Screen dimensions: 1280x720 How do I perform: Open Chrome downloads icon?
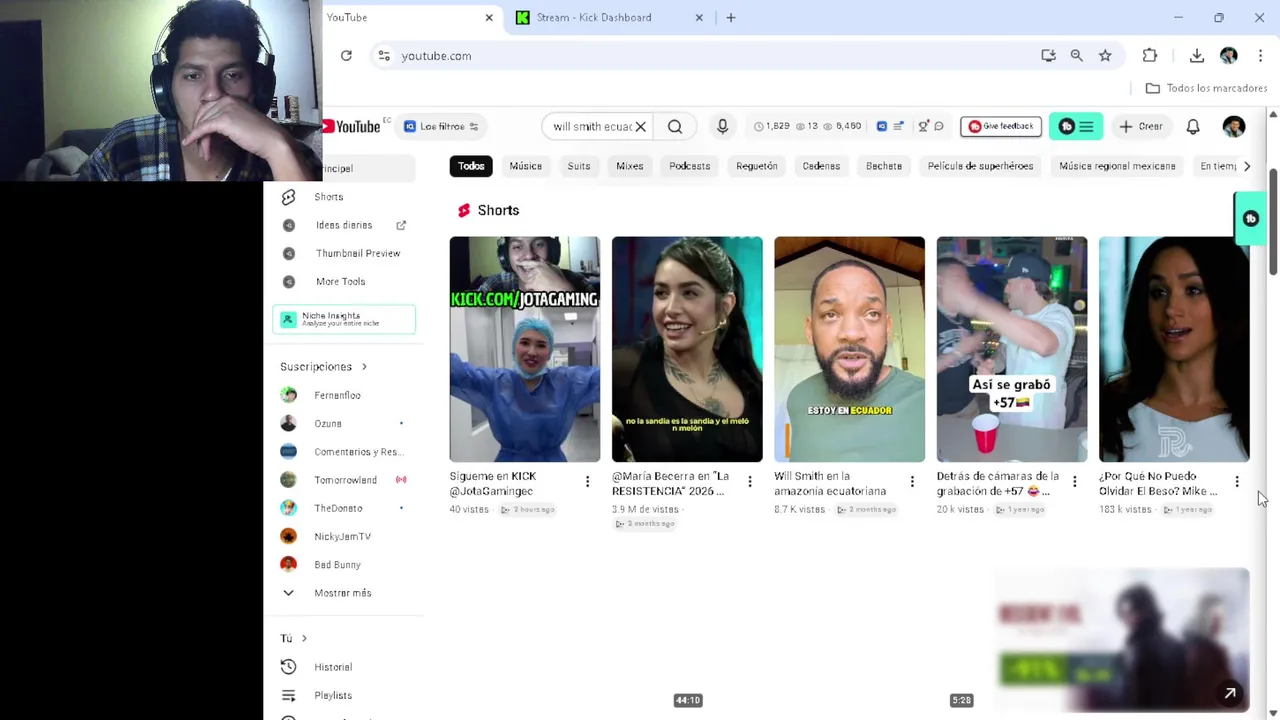(x=1197, y=56)
